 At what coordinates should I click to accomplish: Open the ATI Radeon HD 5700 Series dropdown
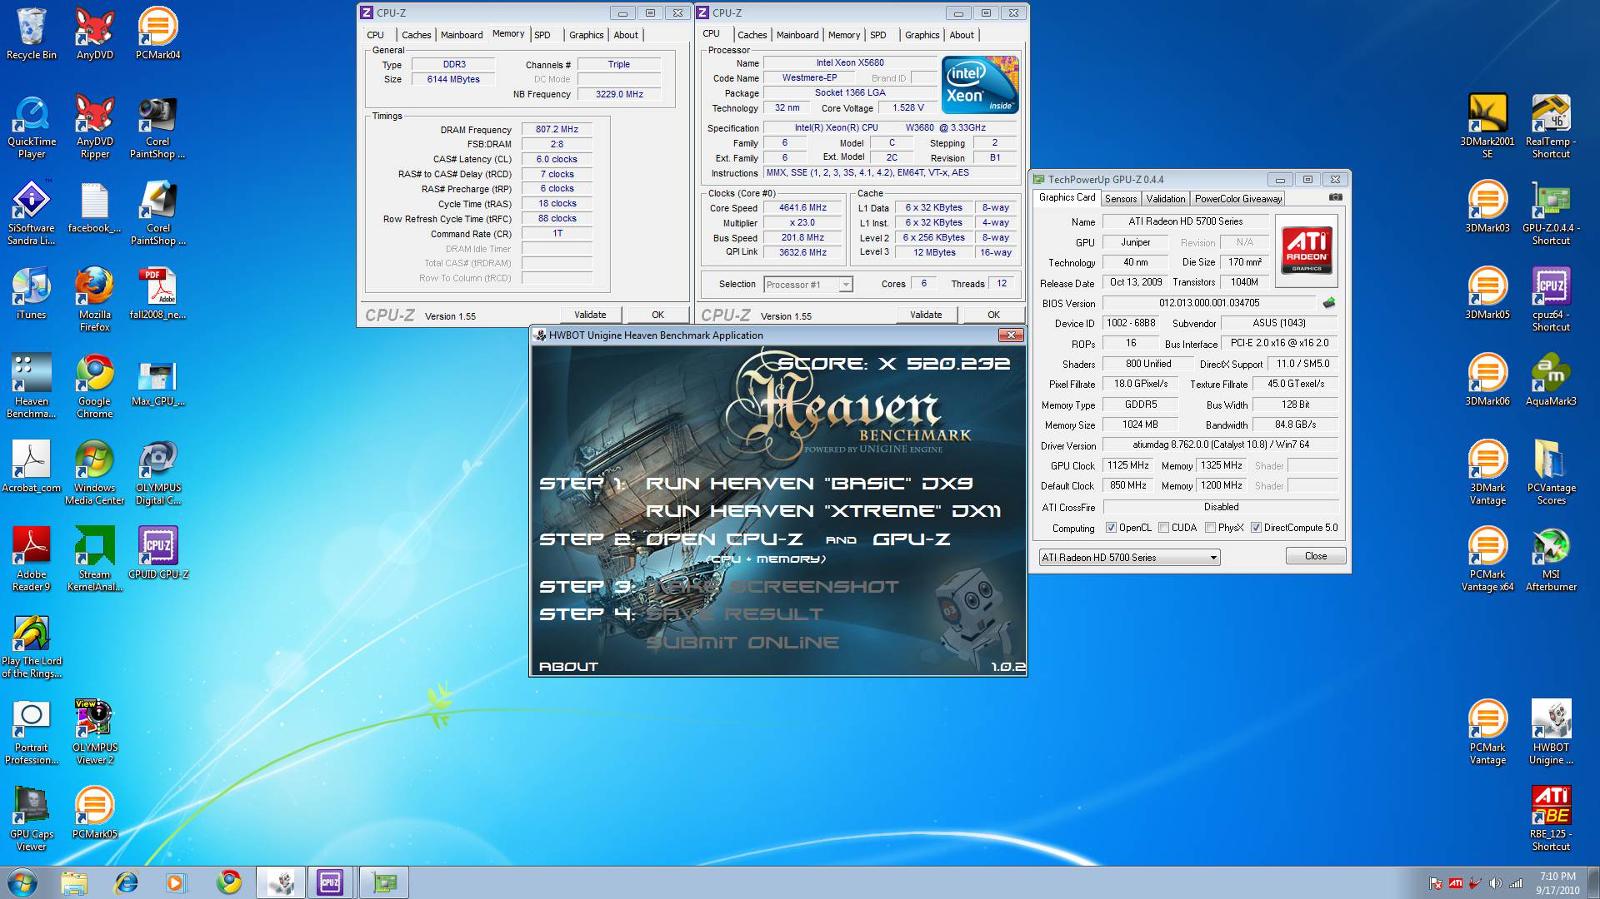(1129, 557)
